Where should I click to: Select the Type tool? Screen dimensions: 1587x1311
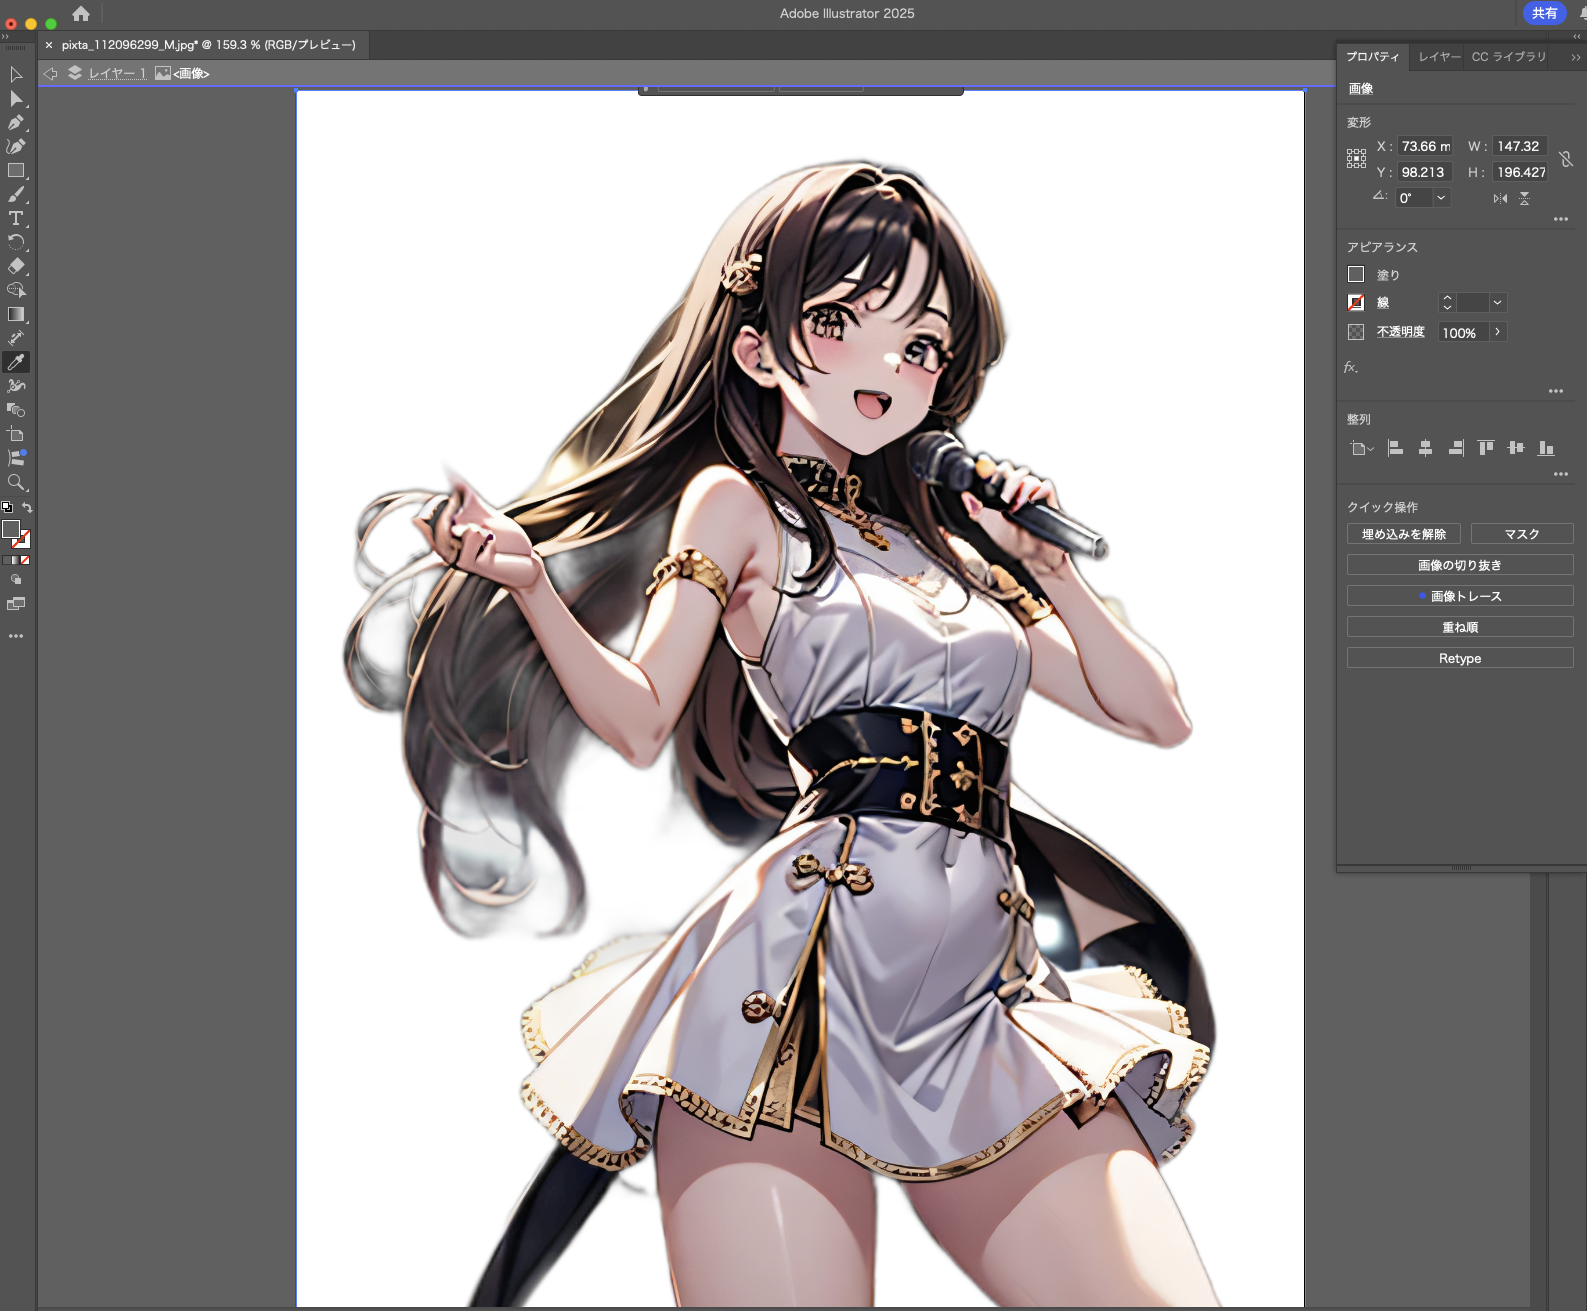tap(16, 219)
